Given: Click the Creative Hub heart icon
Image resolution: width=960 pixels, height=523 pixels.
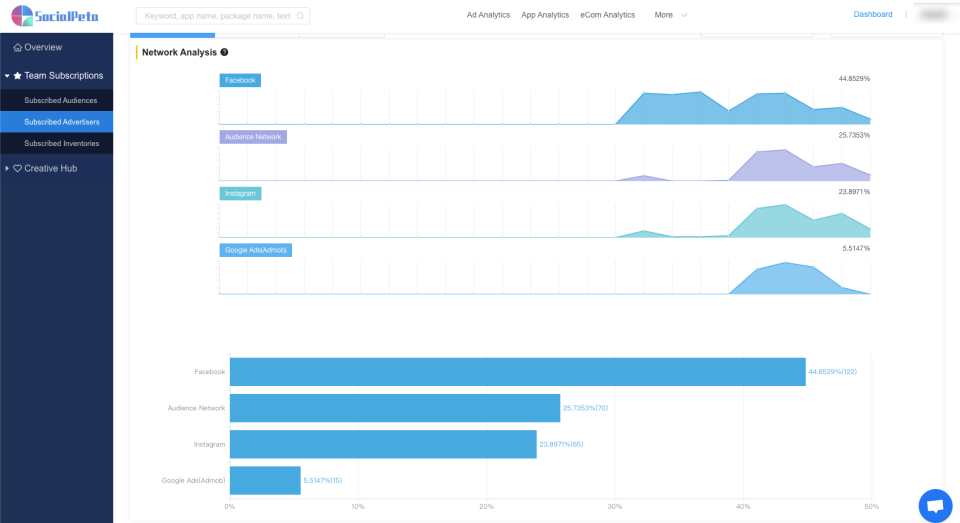Looking at the screenshot, I should click(17, 168).
